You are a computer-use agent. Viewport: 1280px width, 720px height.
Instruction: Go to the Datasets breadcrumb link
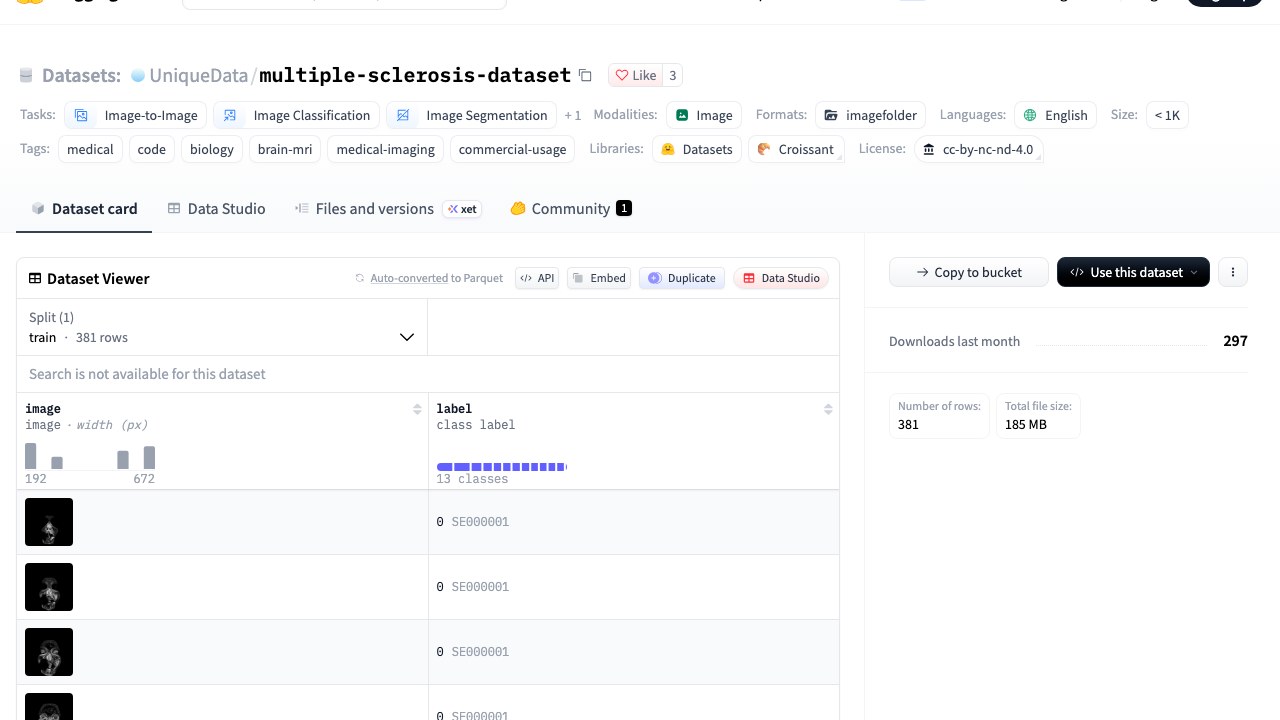(81, 75)
